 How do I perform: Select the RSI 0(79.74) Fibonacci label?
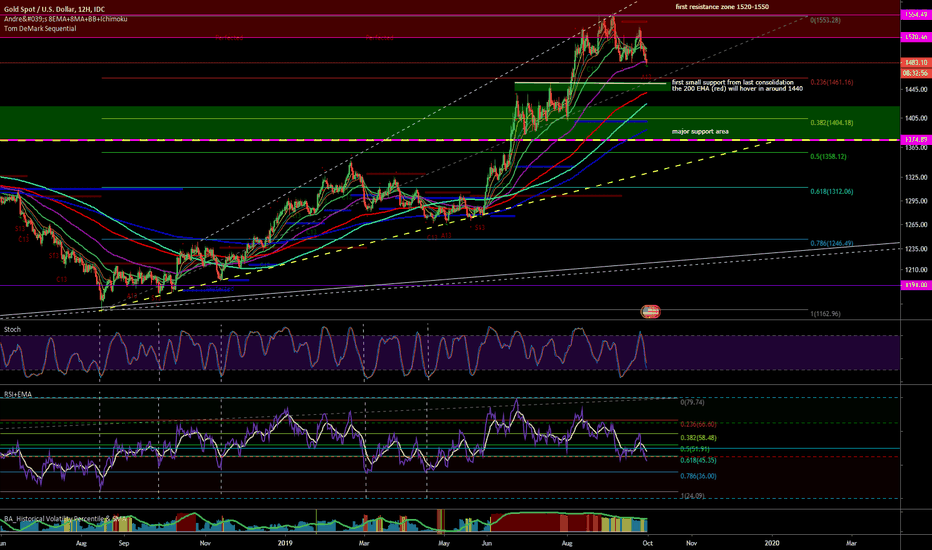(x=692, y=403)
